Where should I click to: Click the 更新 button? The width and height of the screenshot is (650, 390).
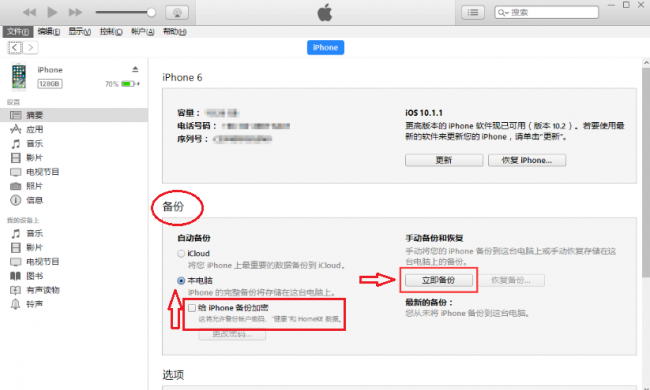(444, 160)
